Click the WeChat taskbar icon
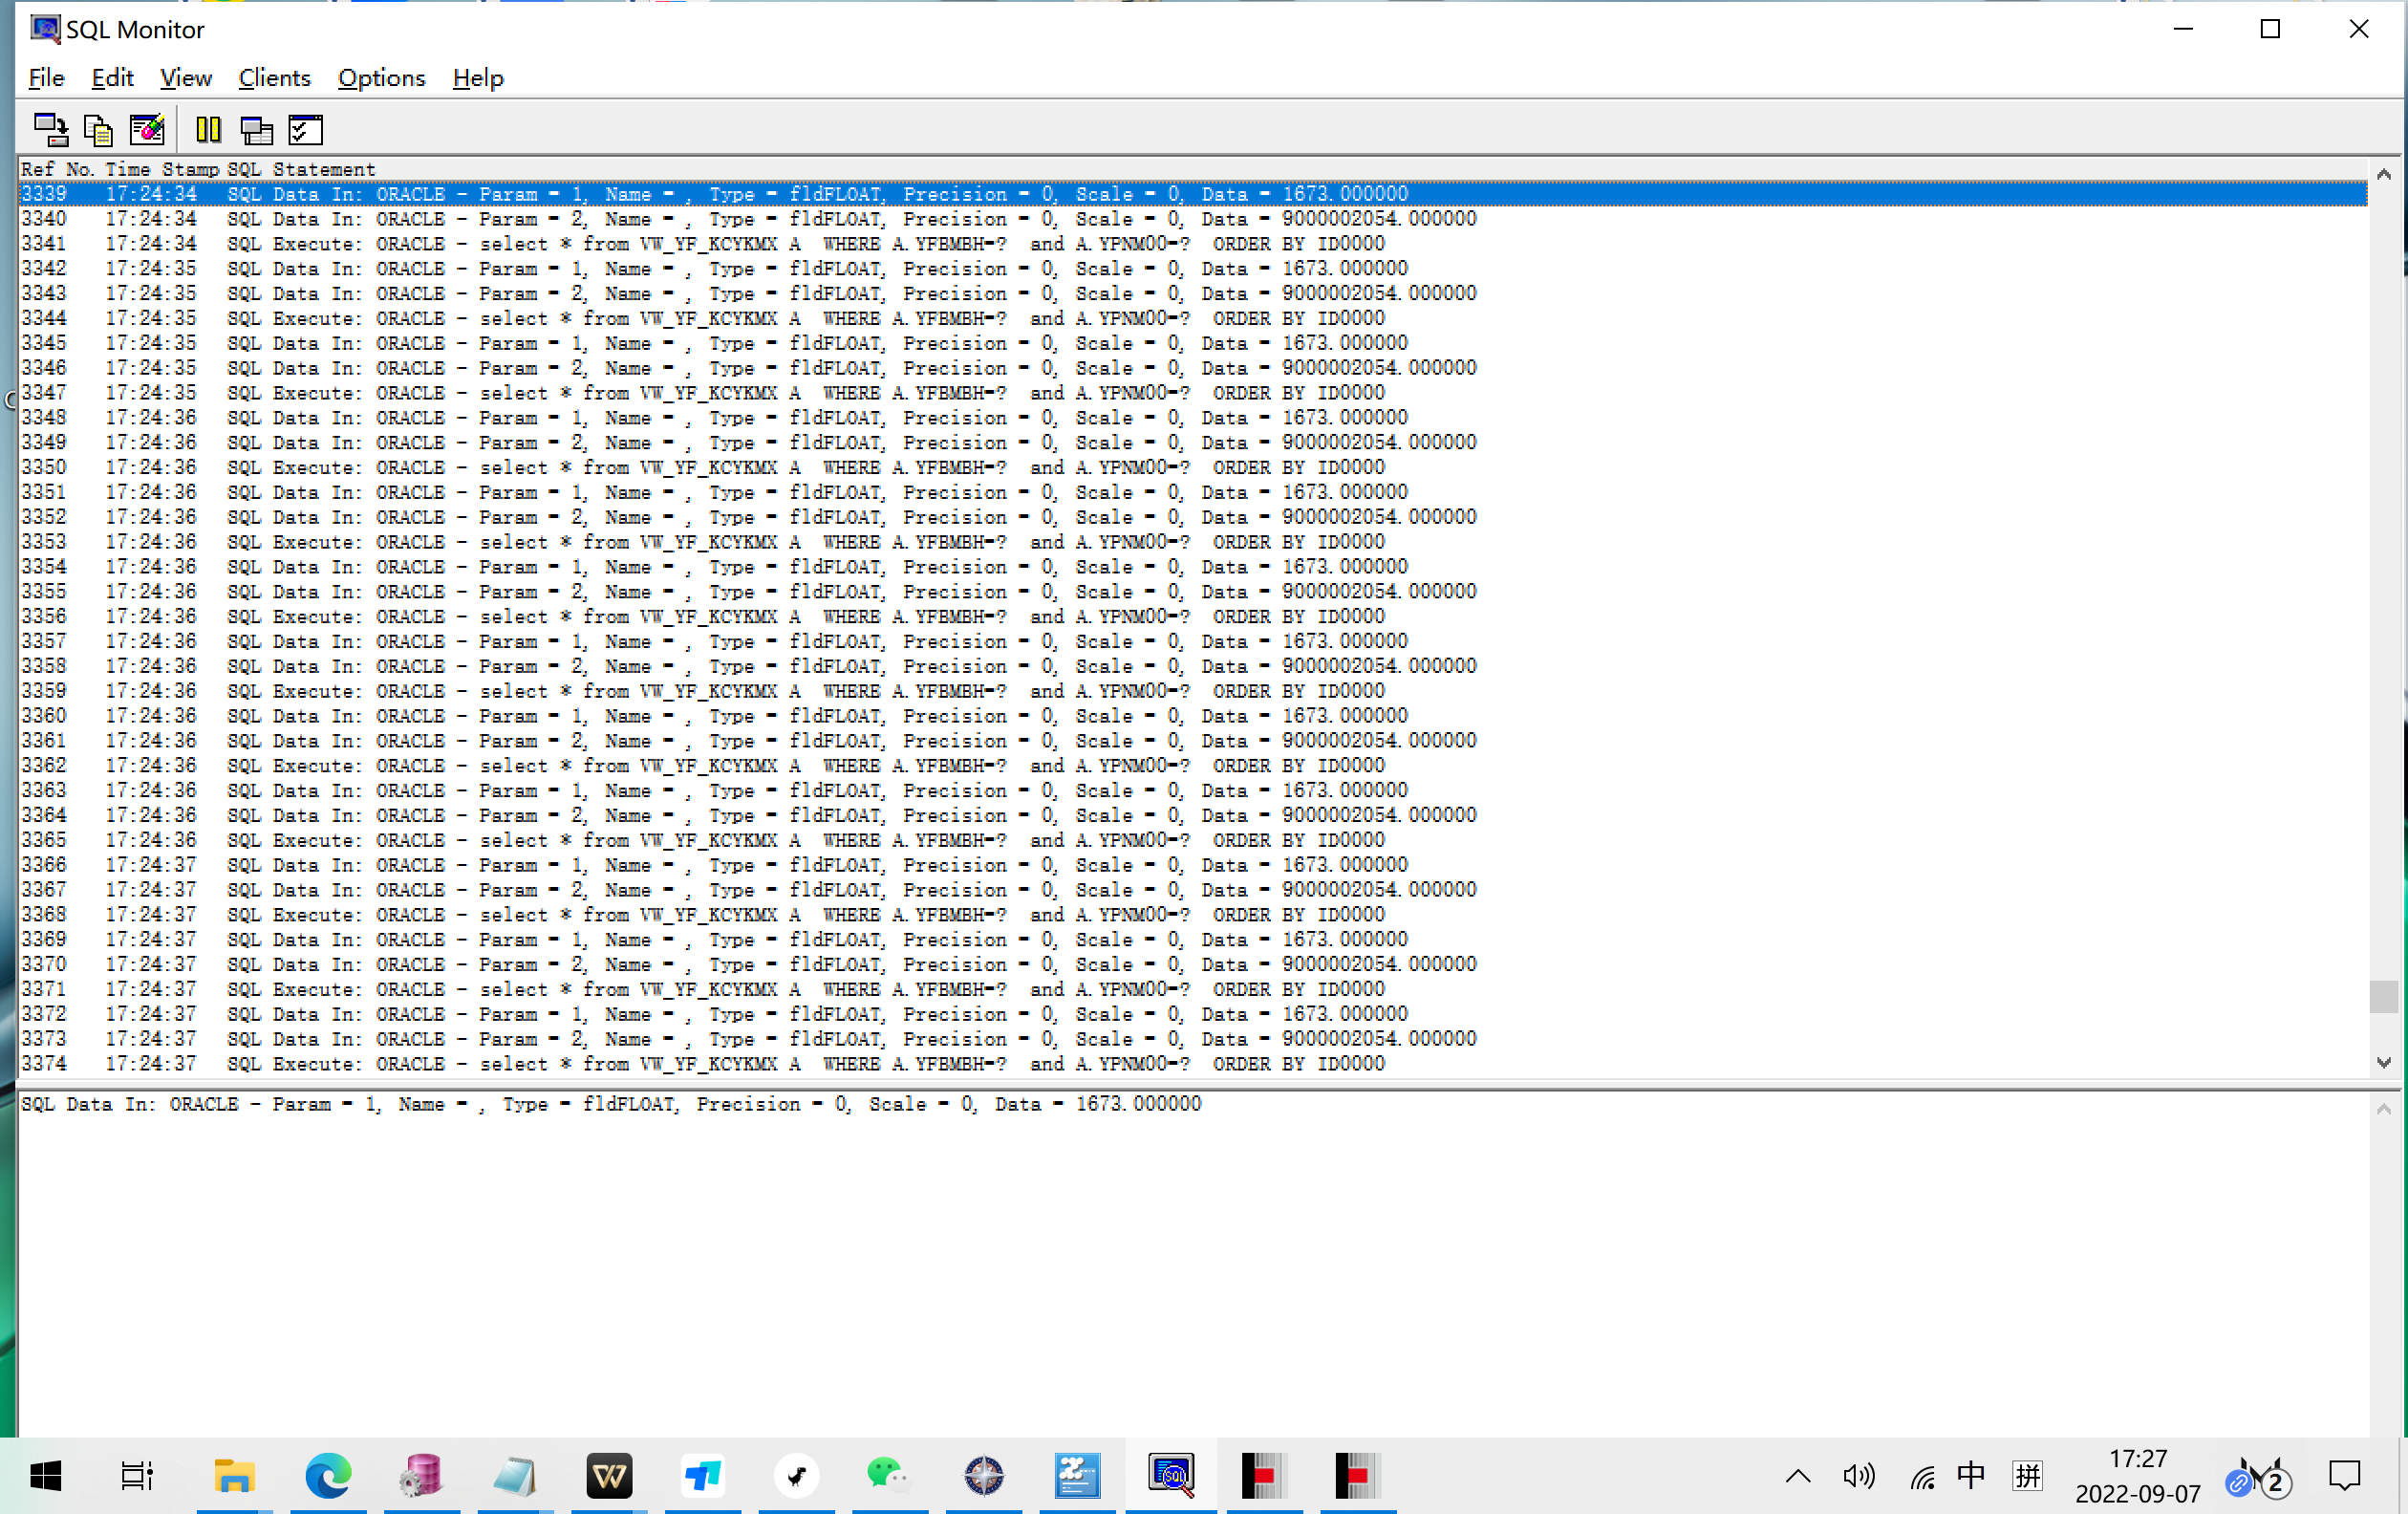Image resolution: width=2408 pixels, height=1514 pixels. pos(888,1475)
